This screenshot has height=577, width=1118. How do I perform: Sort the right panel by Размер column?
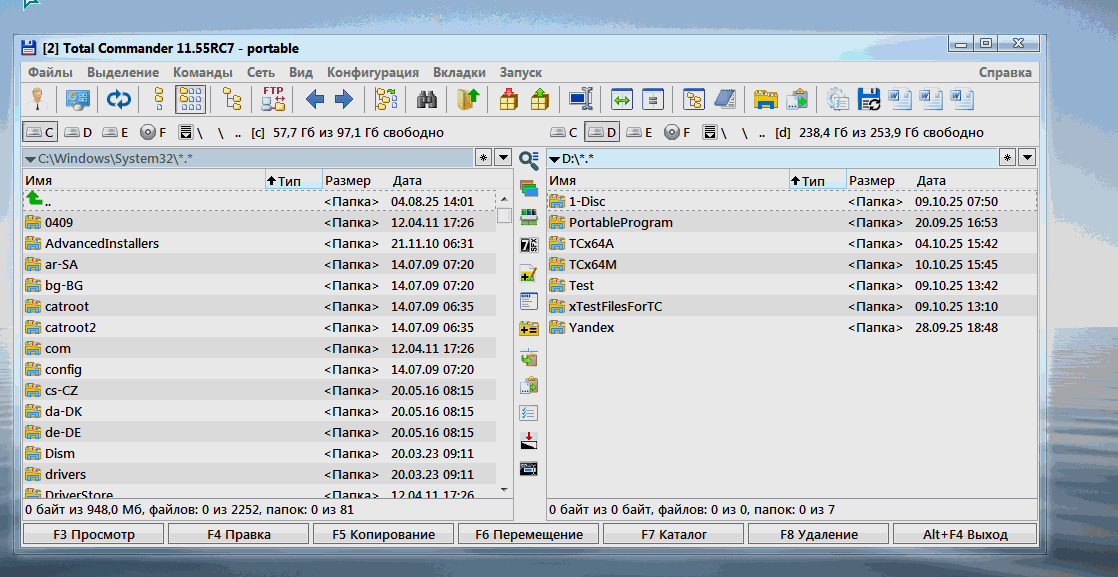click(x=879, y=181)
